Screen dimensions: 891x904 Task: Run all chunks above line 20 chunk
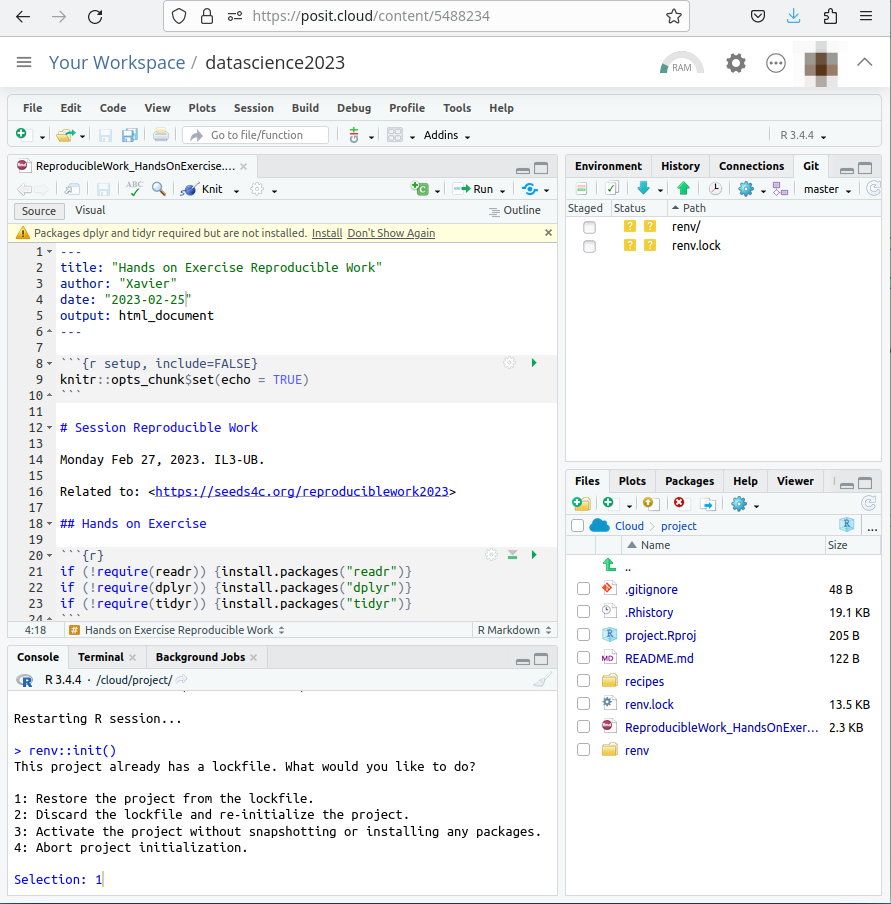[x=512, y=555]
